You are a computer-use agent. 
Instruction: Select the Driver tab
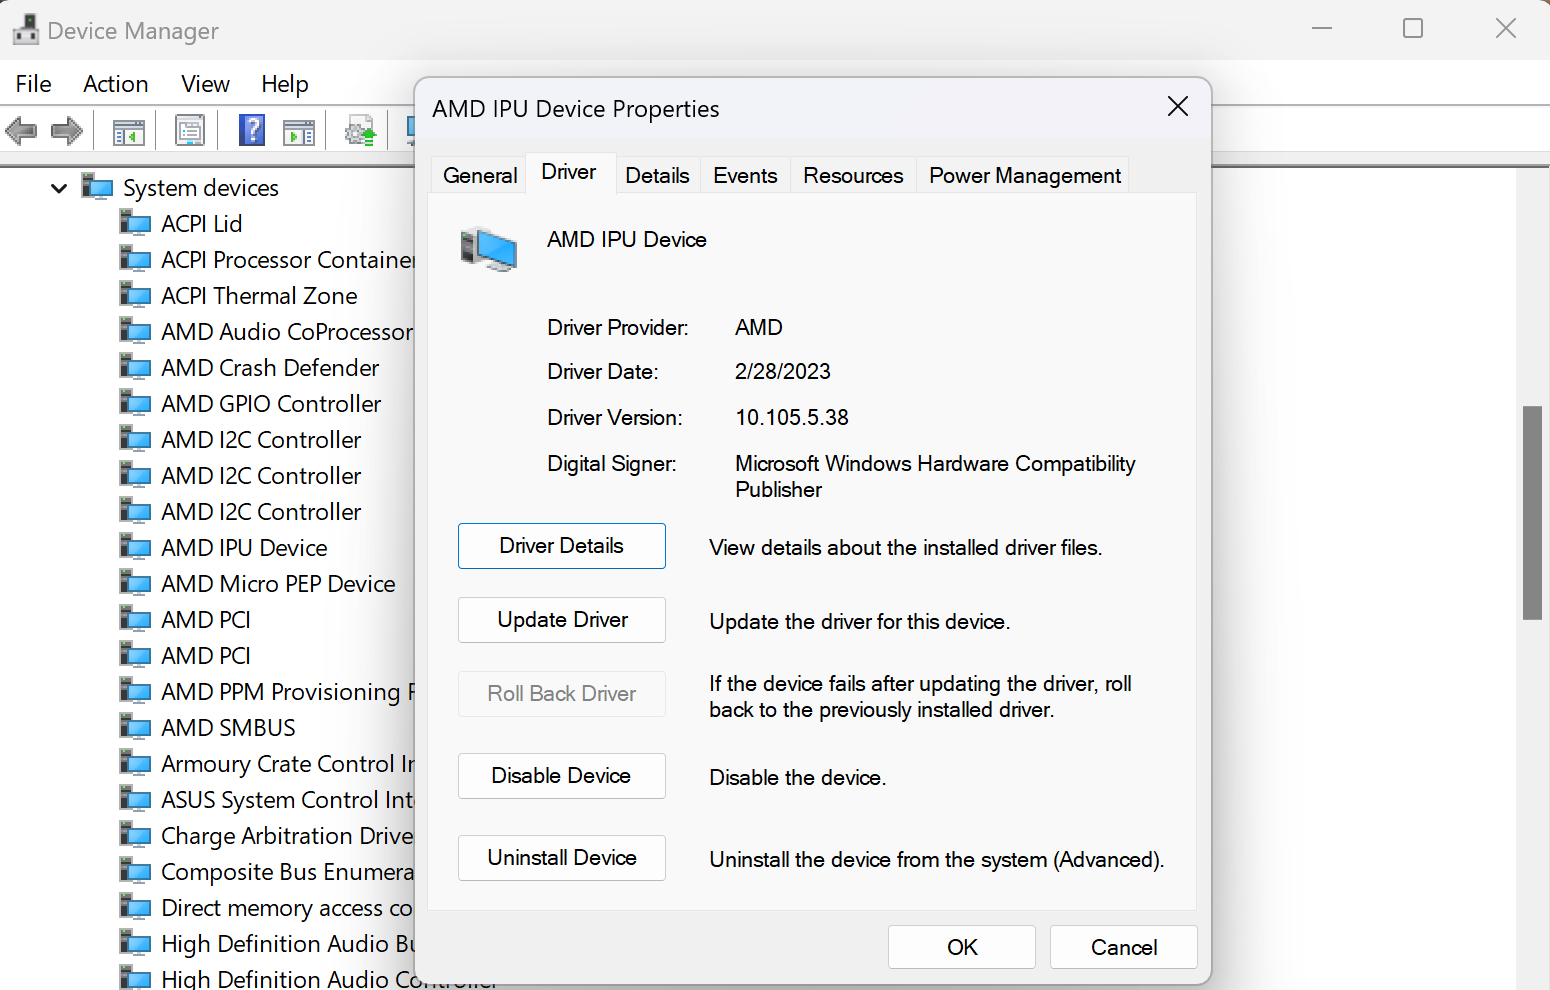point(569,172)
